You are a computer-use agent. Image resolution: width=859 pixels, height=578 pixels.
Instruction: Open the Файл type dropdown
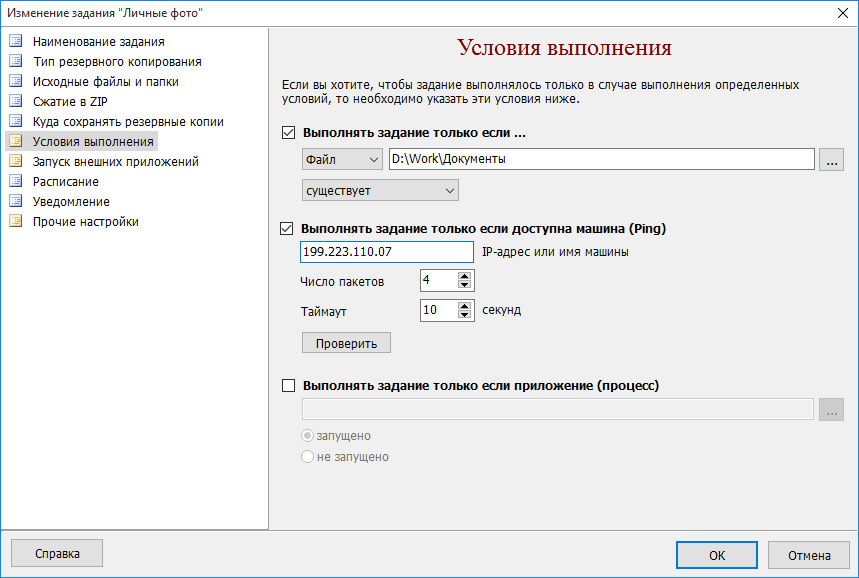click(342, 160)
